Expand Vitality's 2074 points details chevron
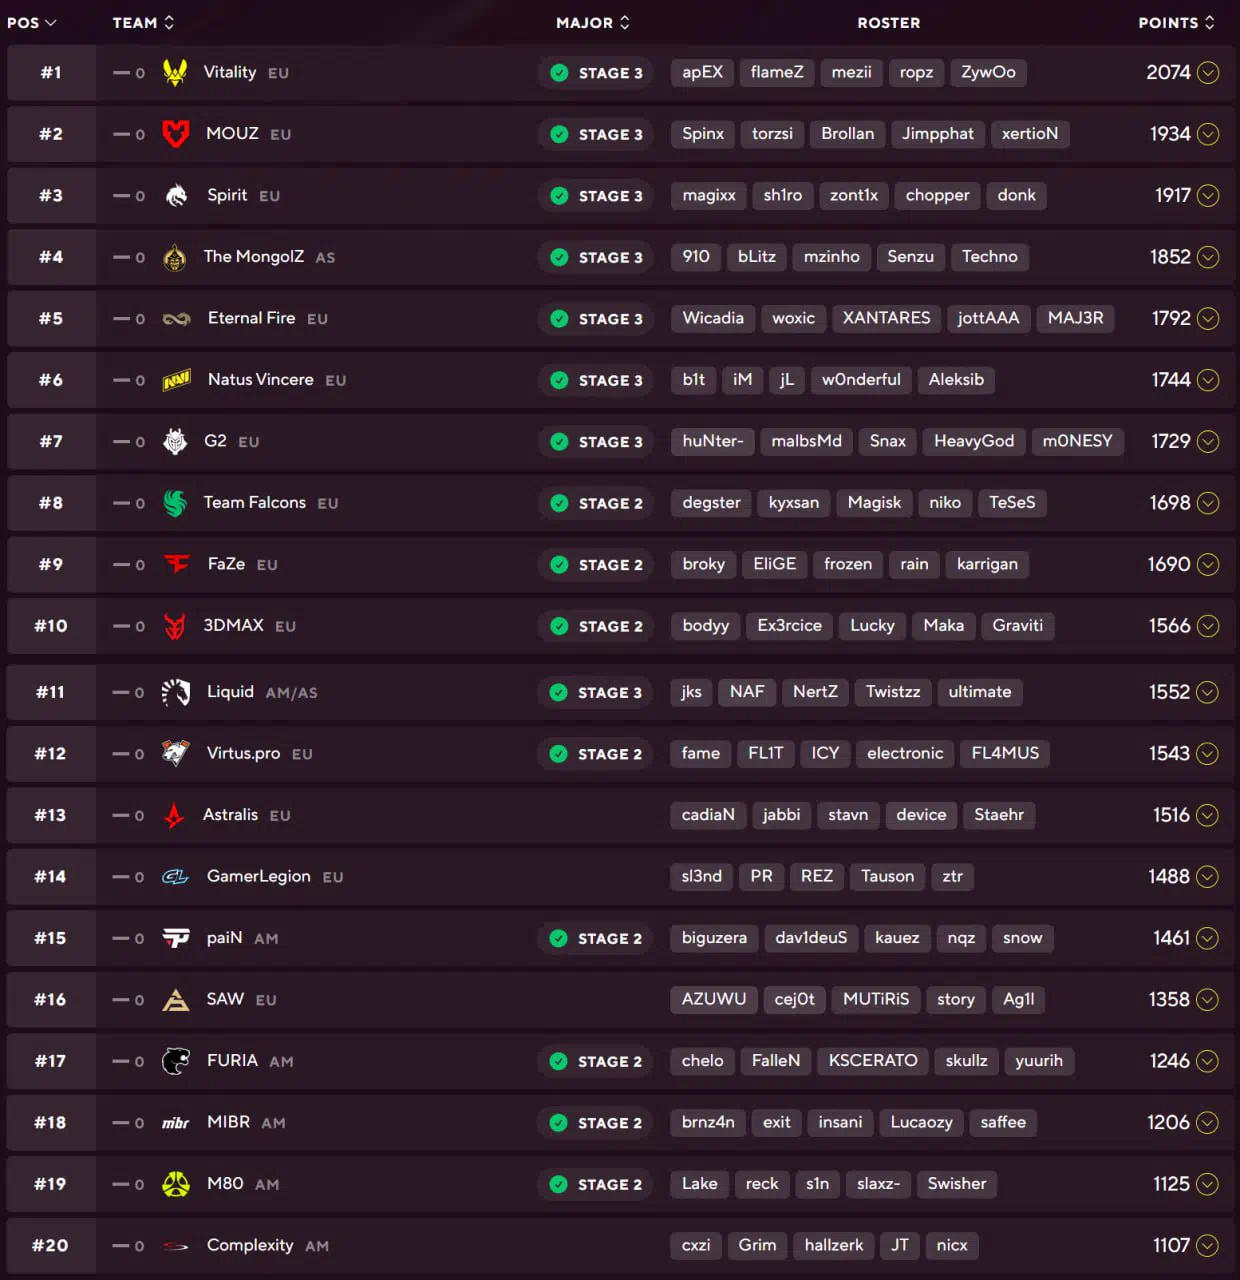Screen dimensions: 1240x1280 [1208, 72]
